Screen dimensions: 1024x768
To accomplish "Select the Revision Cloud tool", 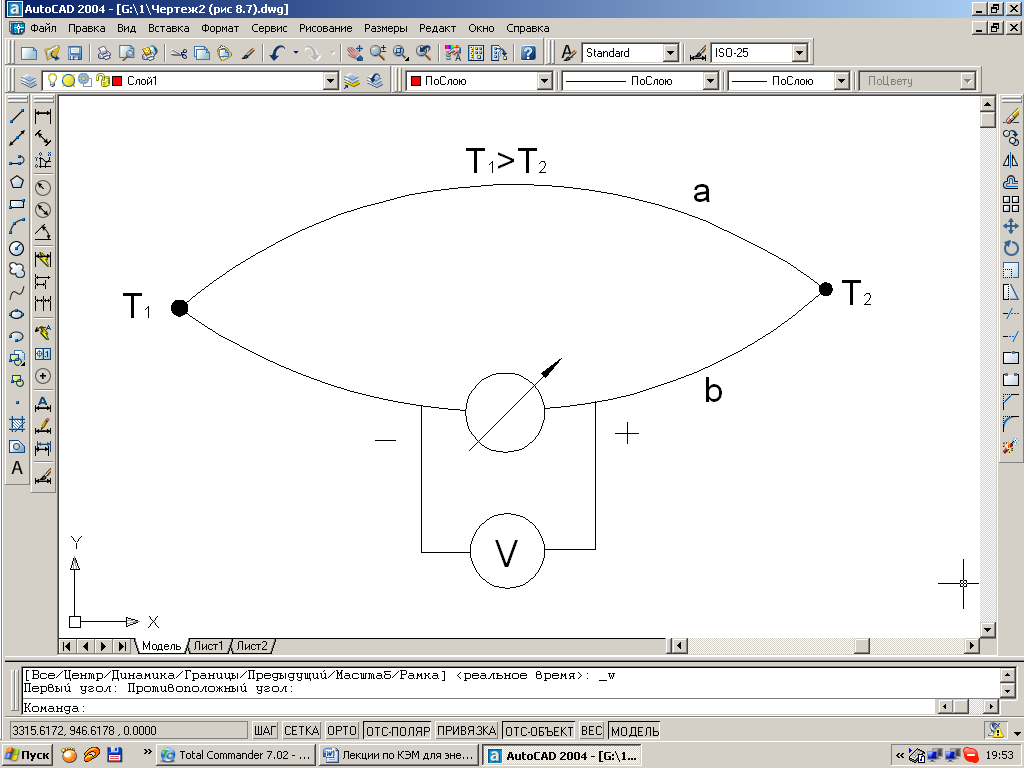I will click(x=17, y=270).
